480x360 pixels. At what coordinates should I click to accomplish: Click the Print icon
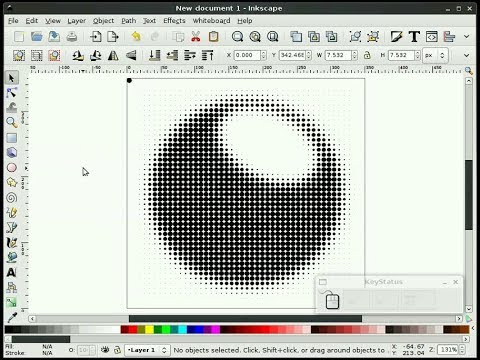[72, 36]
